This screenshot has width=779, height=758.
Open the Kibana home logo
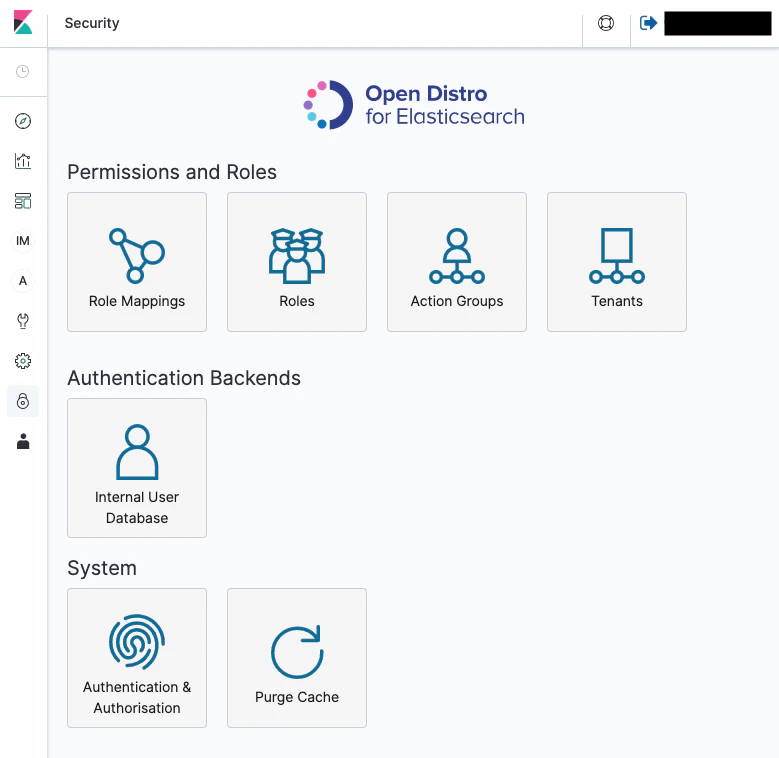[x=23, y=22]
